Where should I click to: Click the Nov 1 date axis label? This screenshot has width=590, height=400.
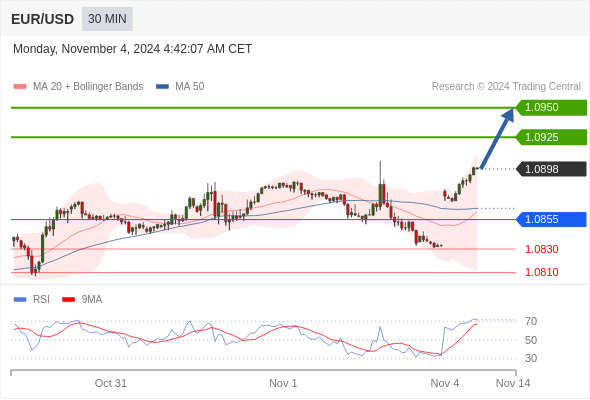tap(283, 383)
